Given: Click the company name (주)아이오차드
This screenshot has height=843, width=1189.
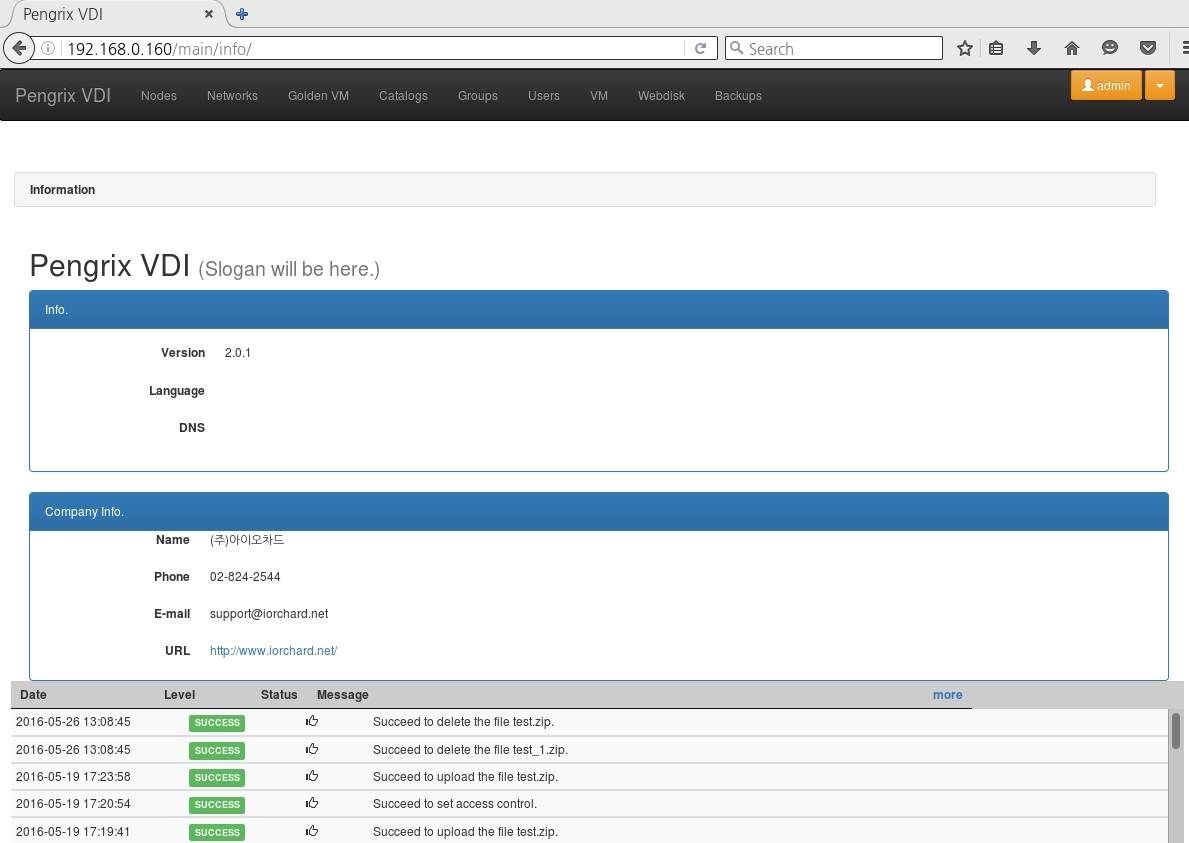Looking at the screenshot, I should (x=246, y=540).
